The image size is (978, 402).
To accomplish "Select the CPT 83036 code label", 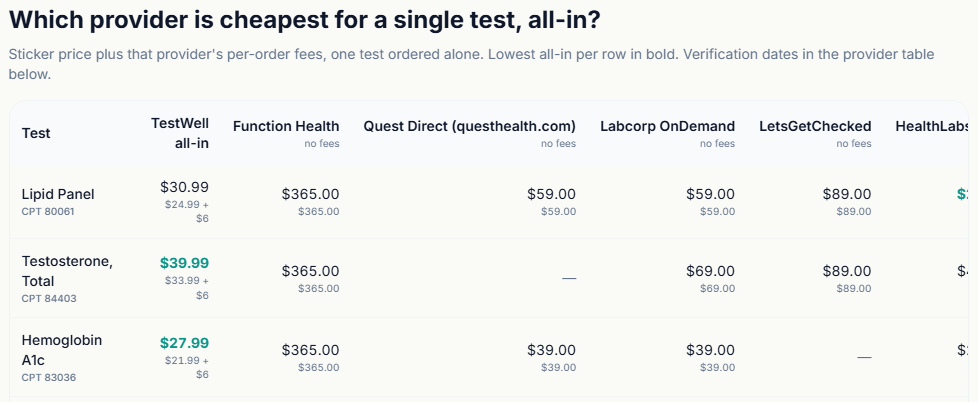I will 49,378.
